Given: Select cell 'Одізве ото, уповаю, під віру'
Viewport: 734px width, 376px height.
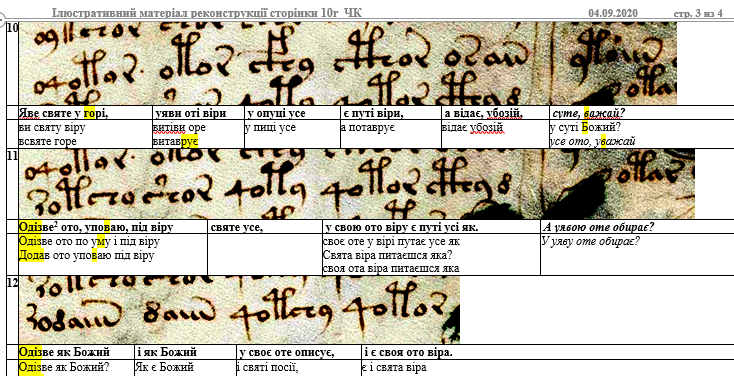Looking at the screenshot, I should (x=113, y=227).
